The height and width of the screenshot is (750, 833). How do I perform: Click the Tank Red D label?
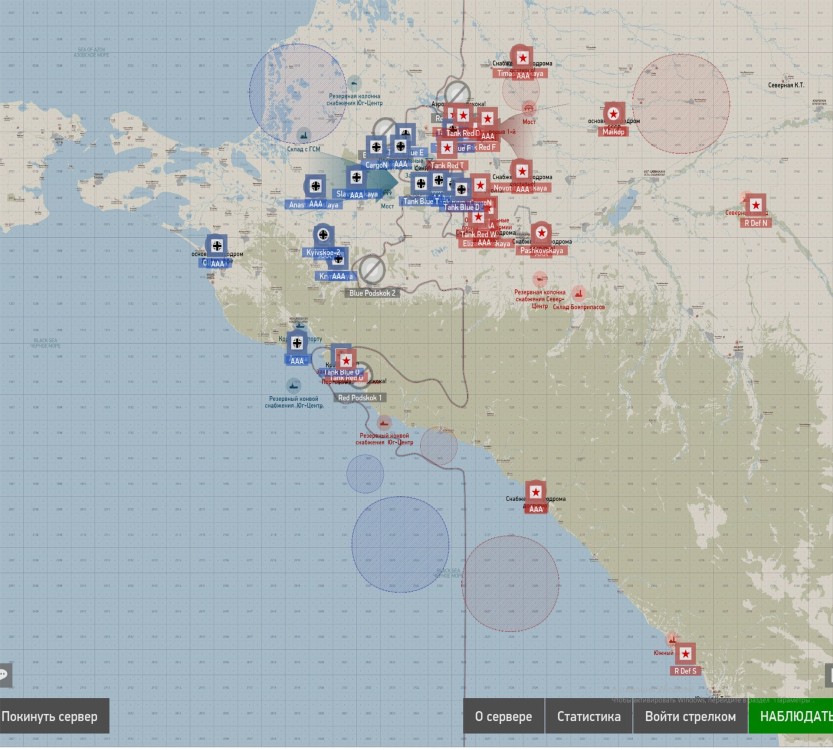tap(463, 133)
